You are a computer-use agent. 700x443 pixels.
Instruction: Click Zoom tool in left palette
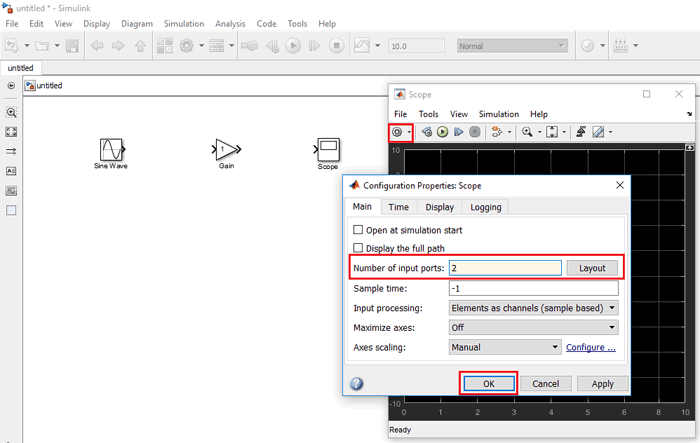(11, 113)
